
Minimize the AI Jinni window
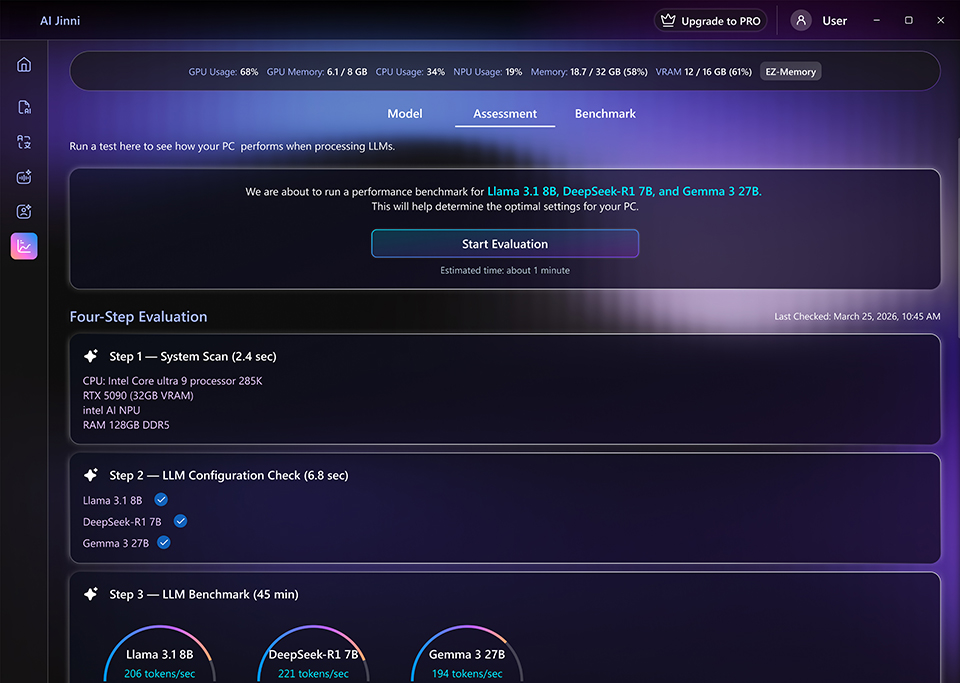coord(877,20)
